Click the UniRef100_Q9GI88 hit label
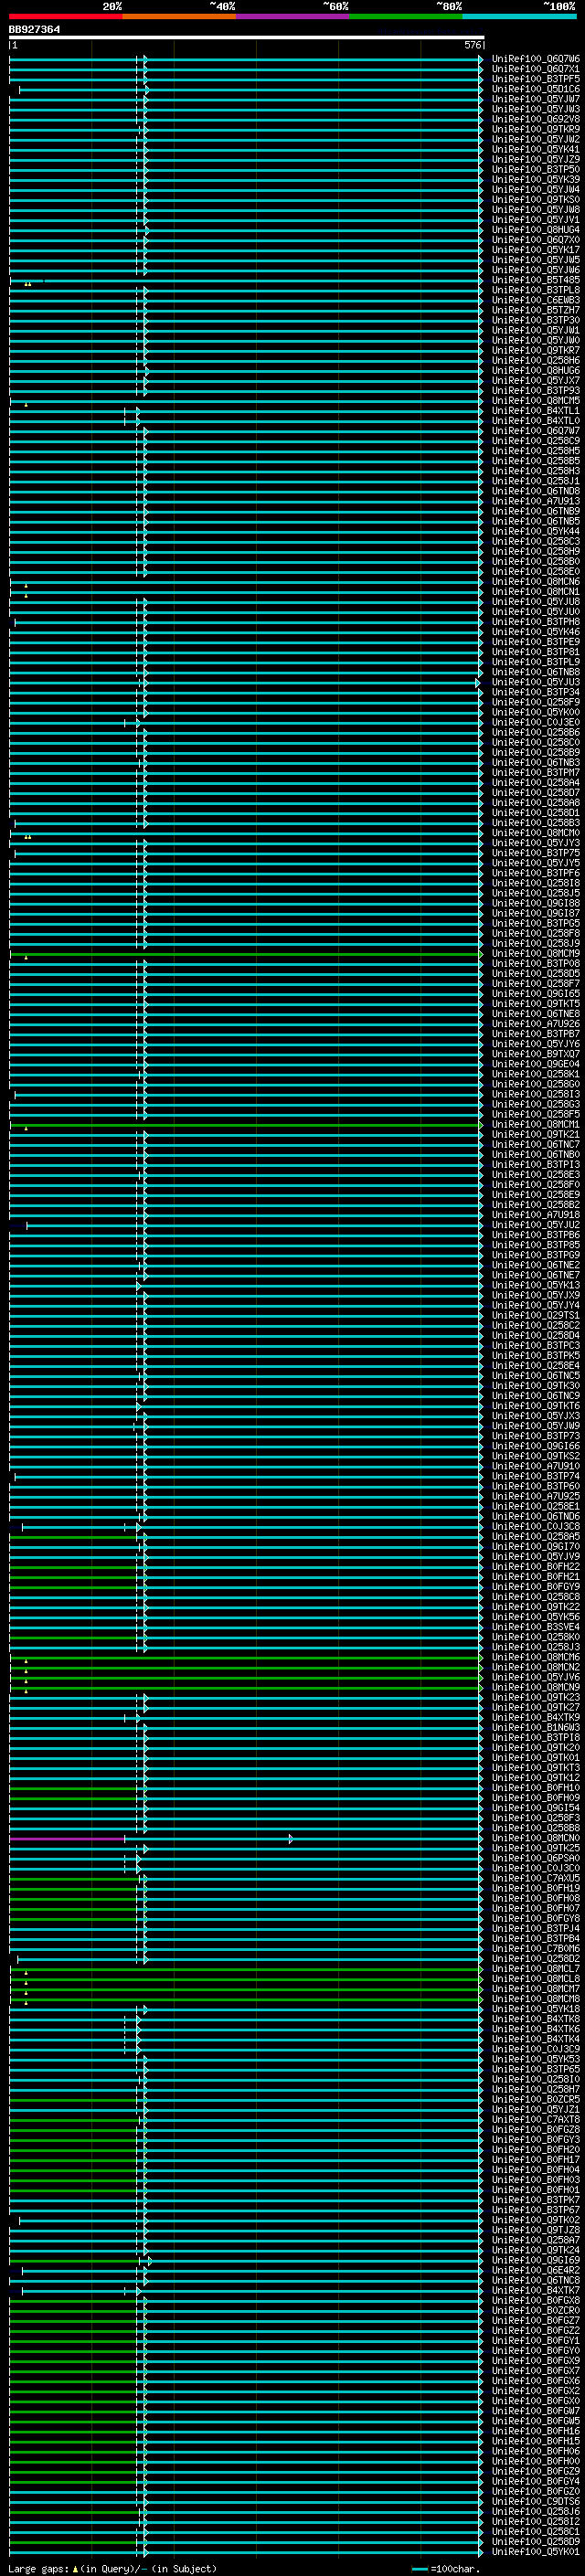 [x=536, y=903]
